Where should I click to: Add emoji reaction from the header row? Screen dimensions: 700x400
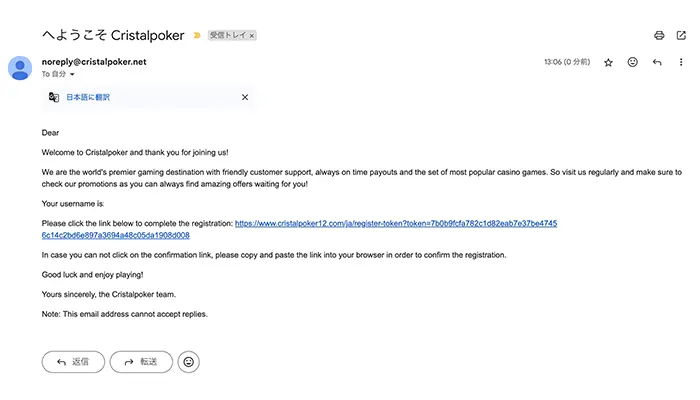pos(633,62)
